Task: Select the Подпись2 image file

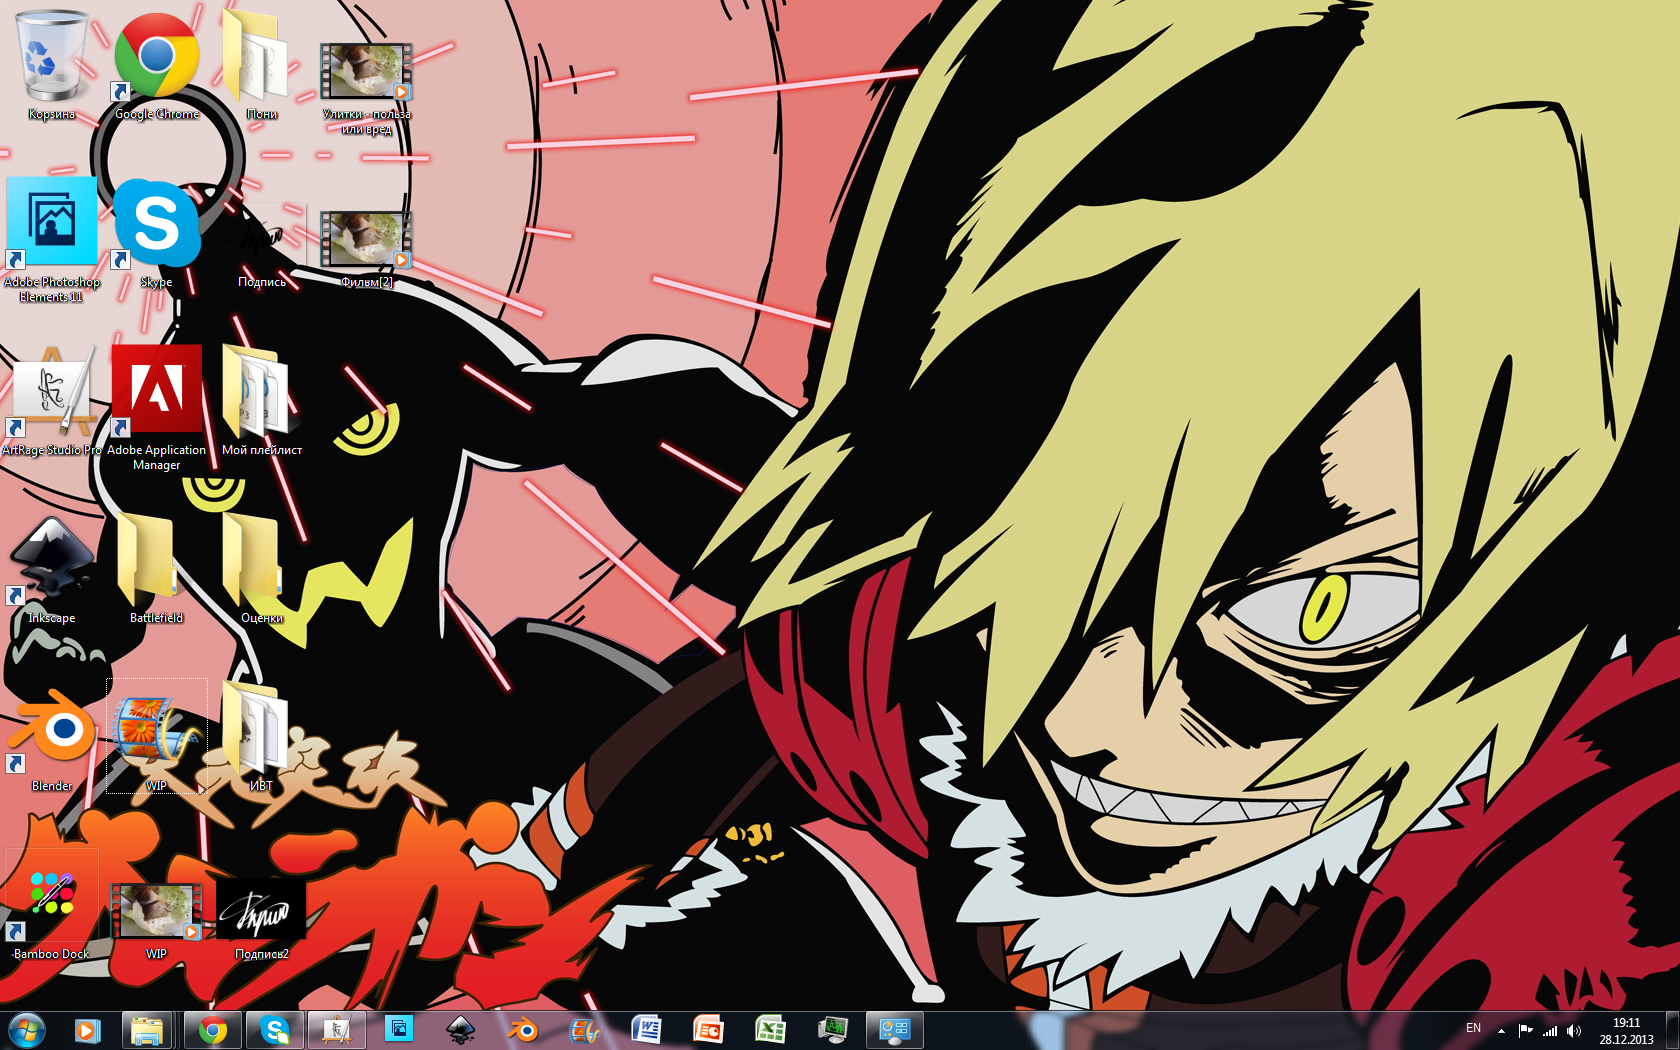Action: tap(262, 918)
